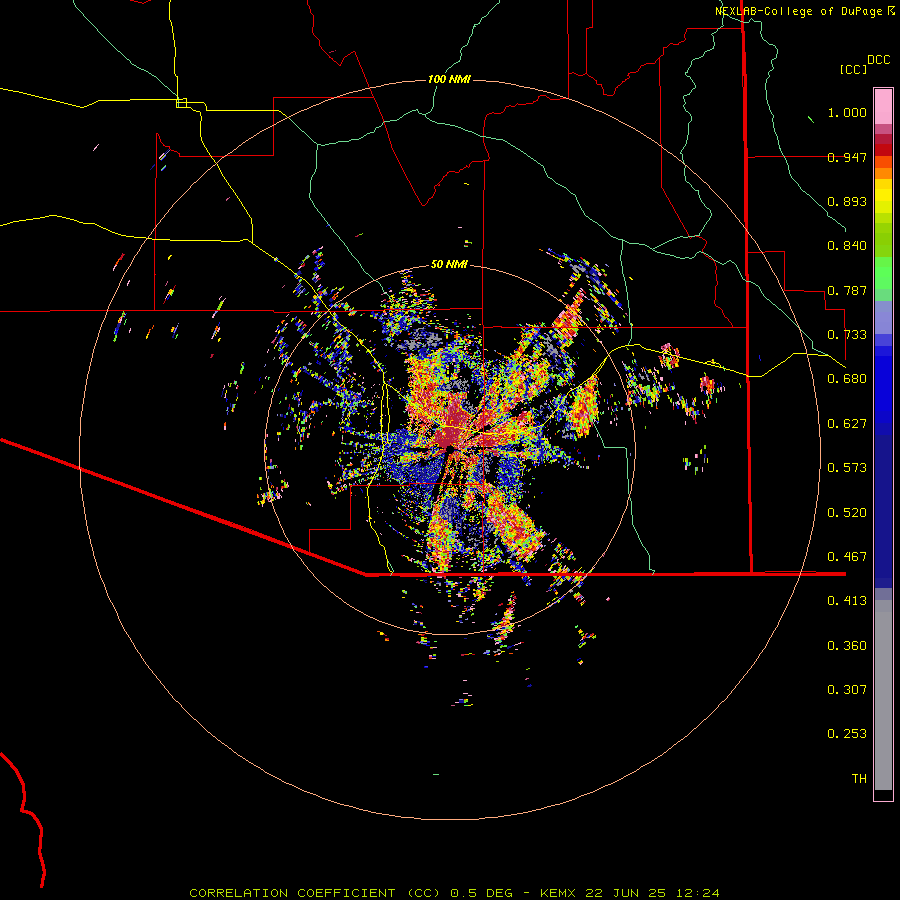Click the NEXLAB-College of DuPage watermark text

[798, 11]
